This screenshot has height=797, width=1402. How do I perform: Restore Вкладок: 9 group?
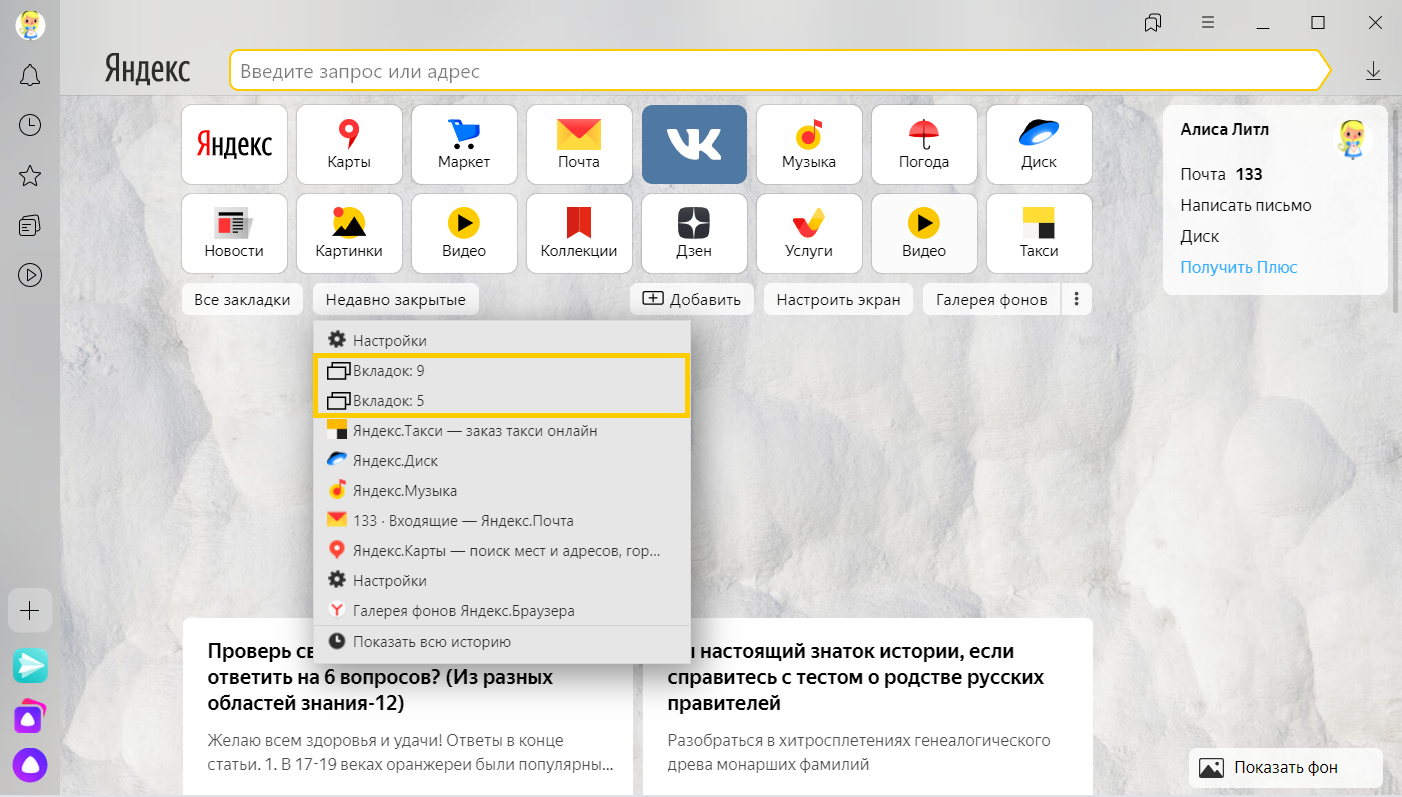click(x=502, y=371)
